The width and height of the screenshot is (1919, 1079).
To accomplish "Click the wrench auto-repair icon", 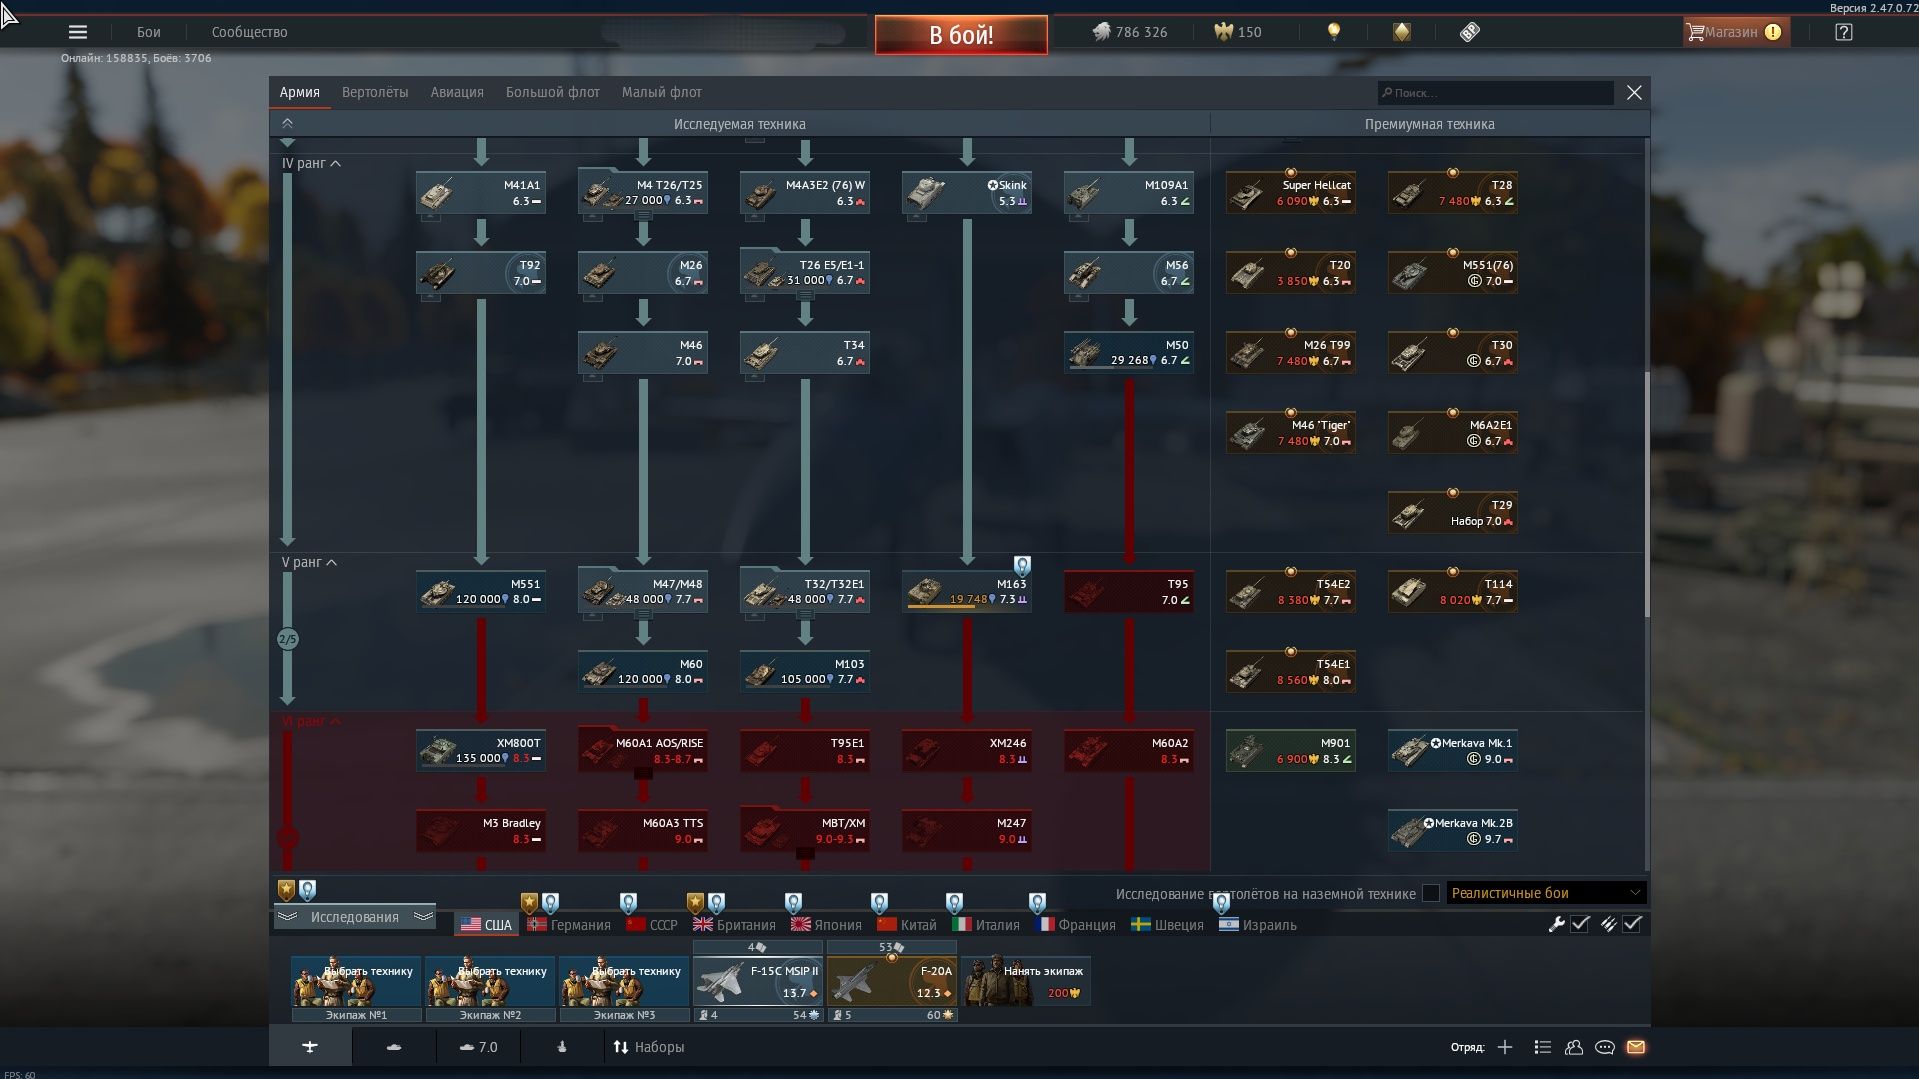I will coord(1556,925).
